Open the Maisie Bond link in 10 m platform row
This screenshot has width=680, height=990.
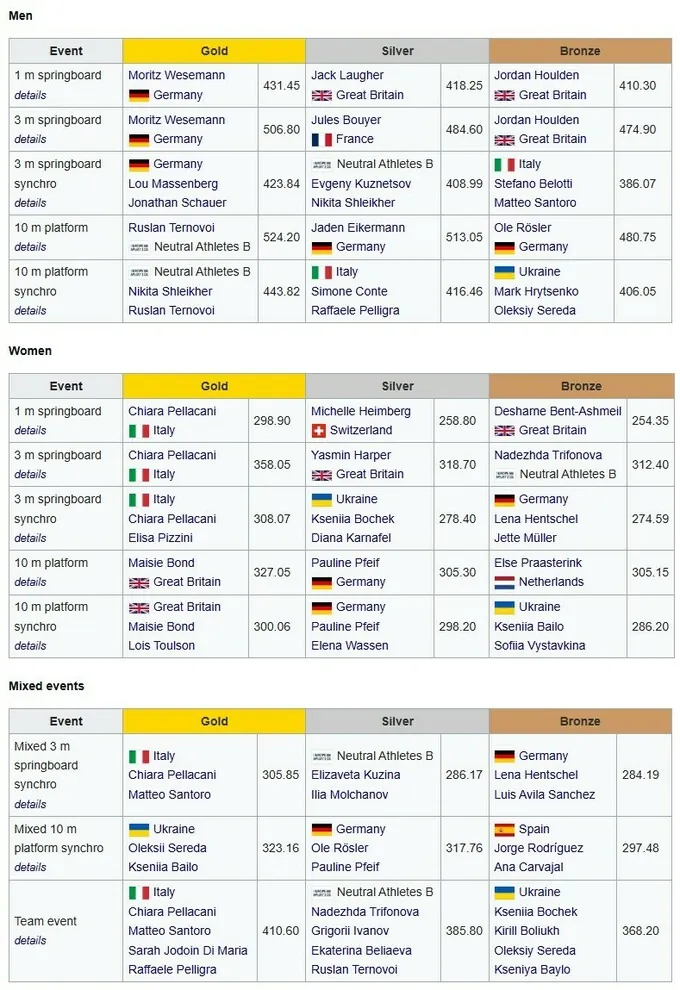(x=161, y=563)
